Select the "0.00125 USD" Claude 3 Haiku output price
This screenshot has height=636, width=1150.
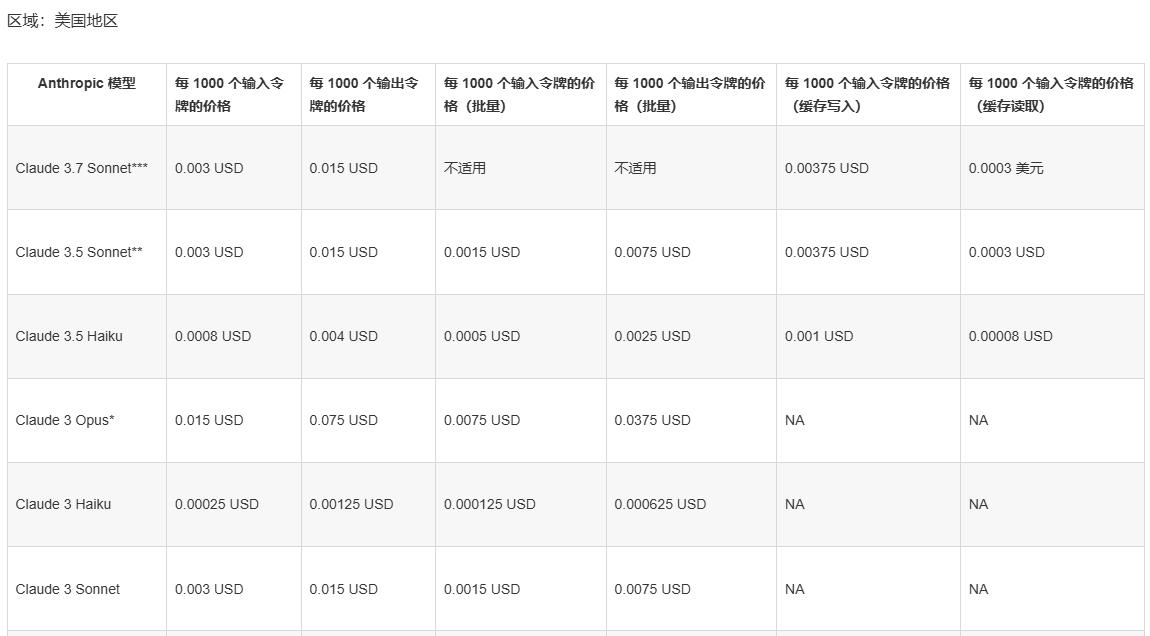[x=351, y=504]
